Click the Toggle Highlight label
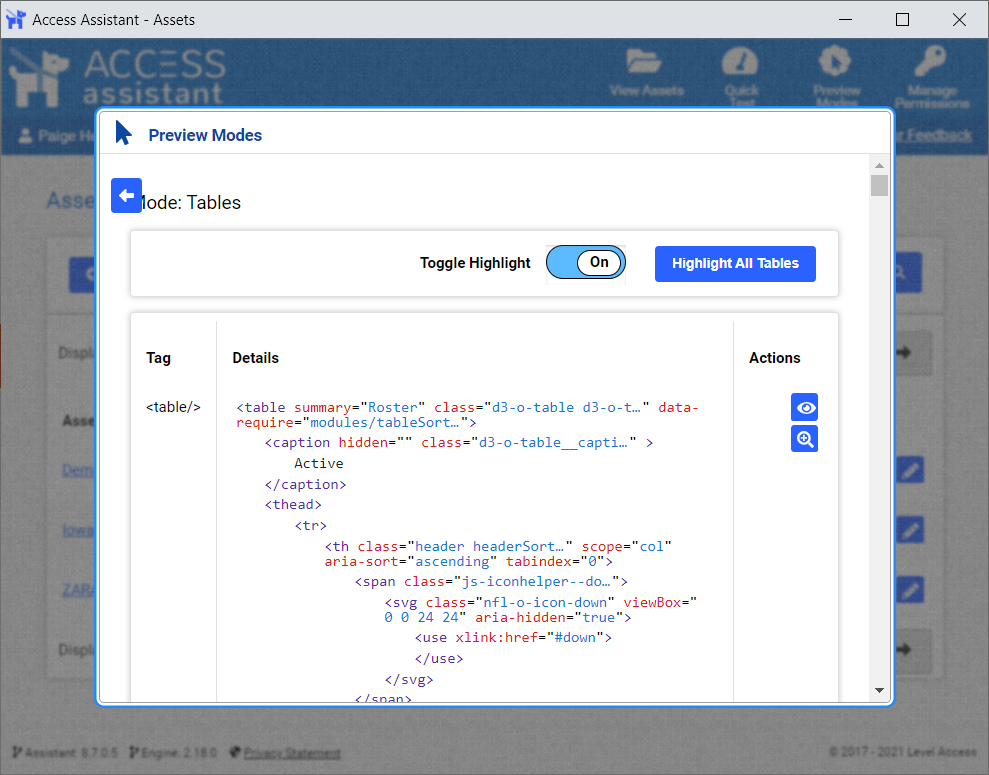The width and height of the screenshot is (989, 775). [x=475, y=263]
